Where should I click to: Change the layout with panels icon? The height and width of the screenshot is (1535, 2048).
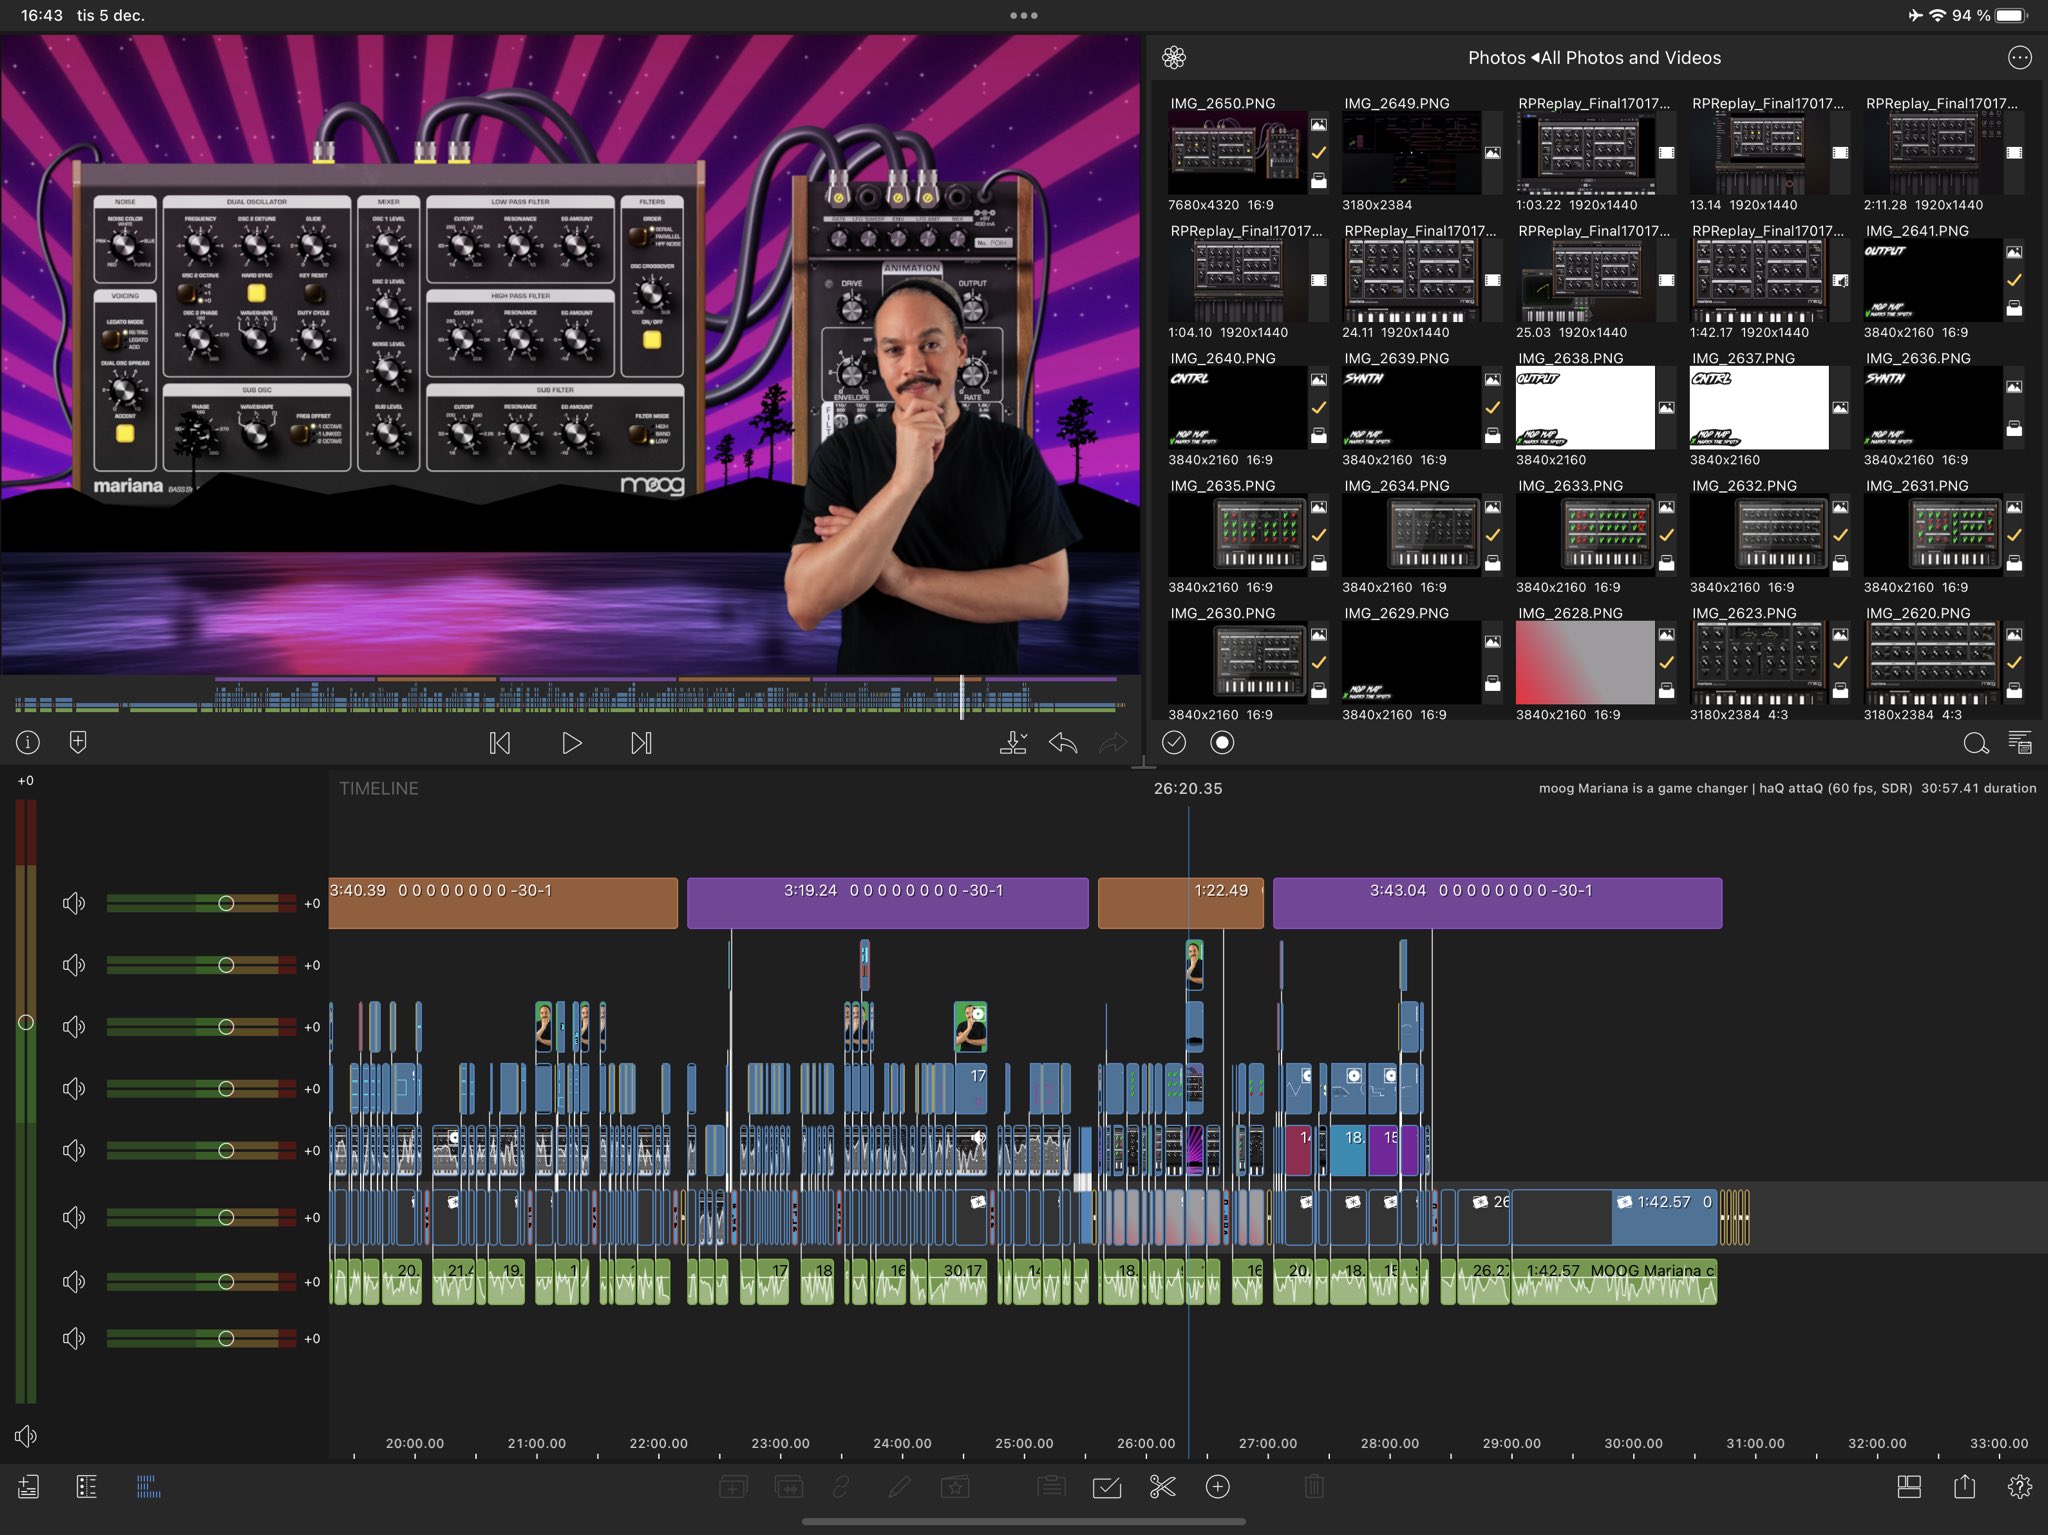point(1909,1487)
